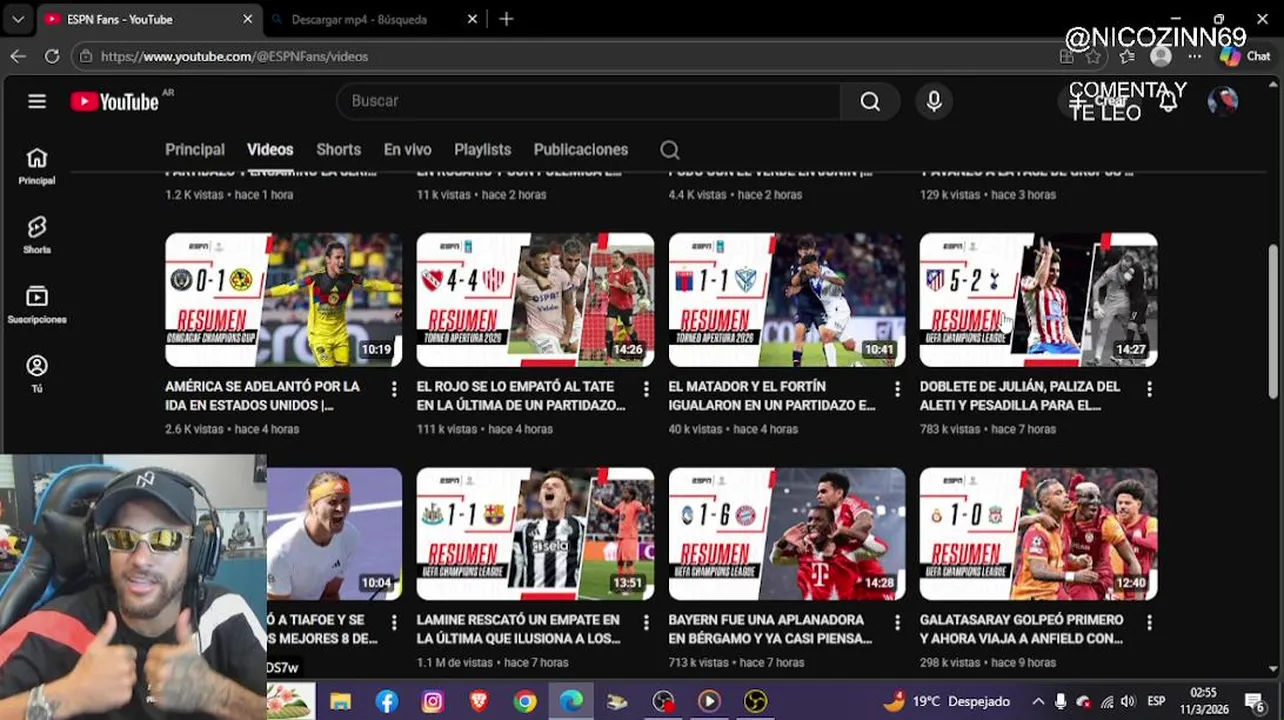Open Suscripciones in the left sidebar
This screenshot has height=720, width=1284.
(37, 304)
